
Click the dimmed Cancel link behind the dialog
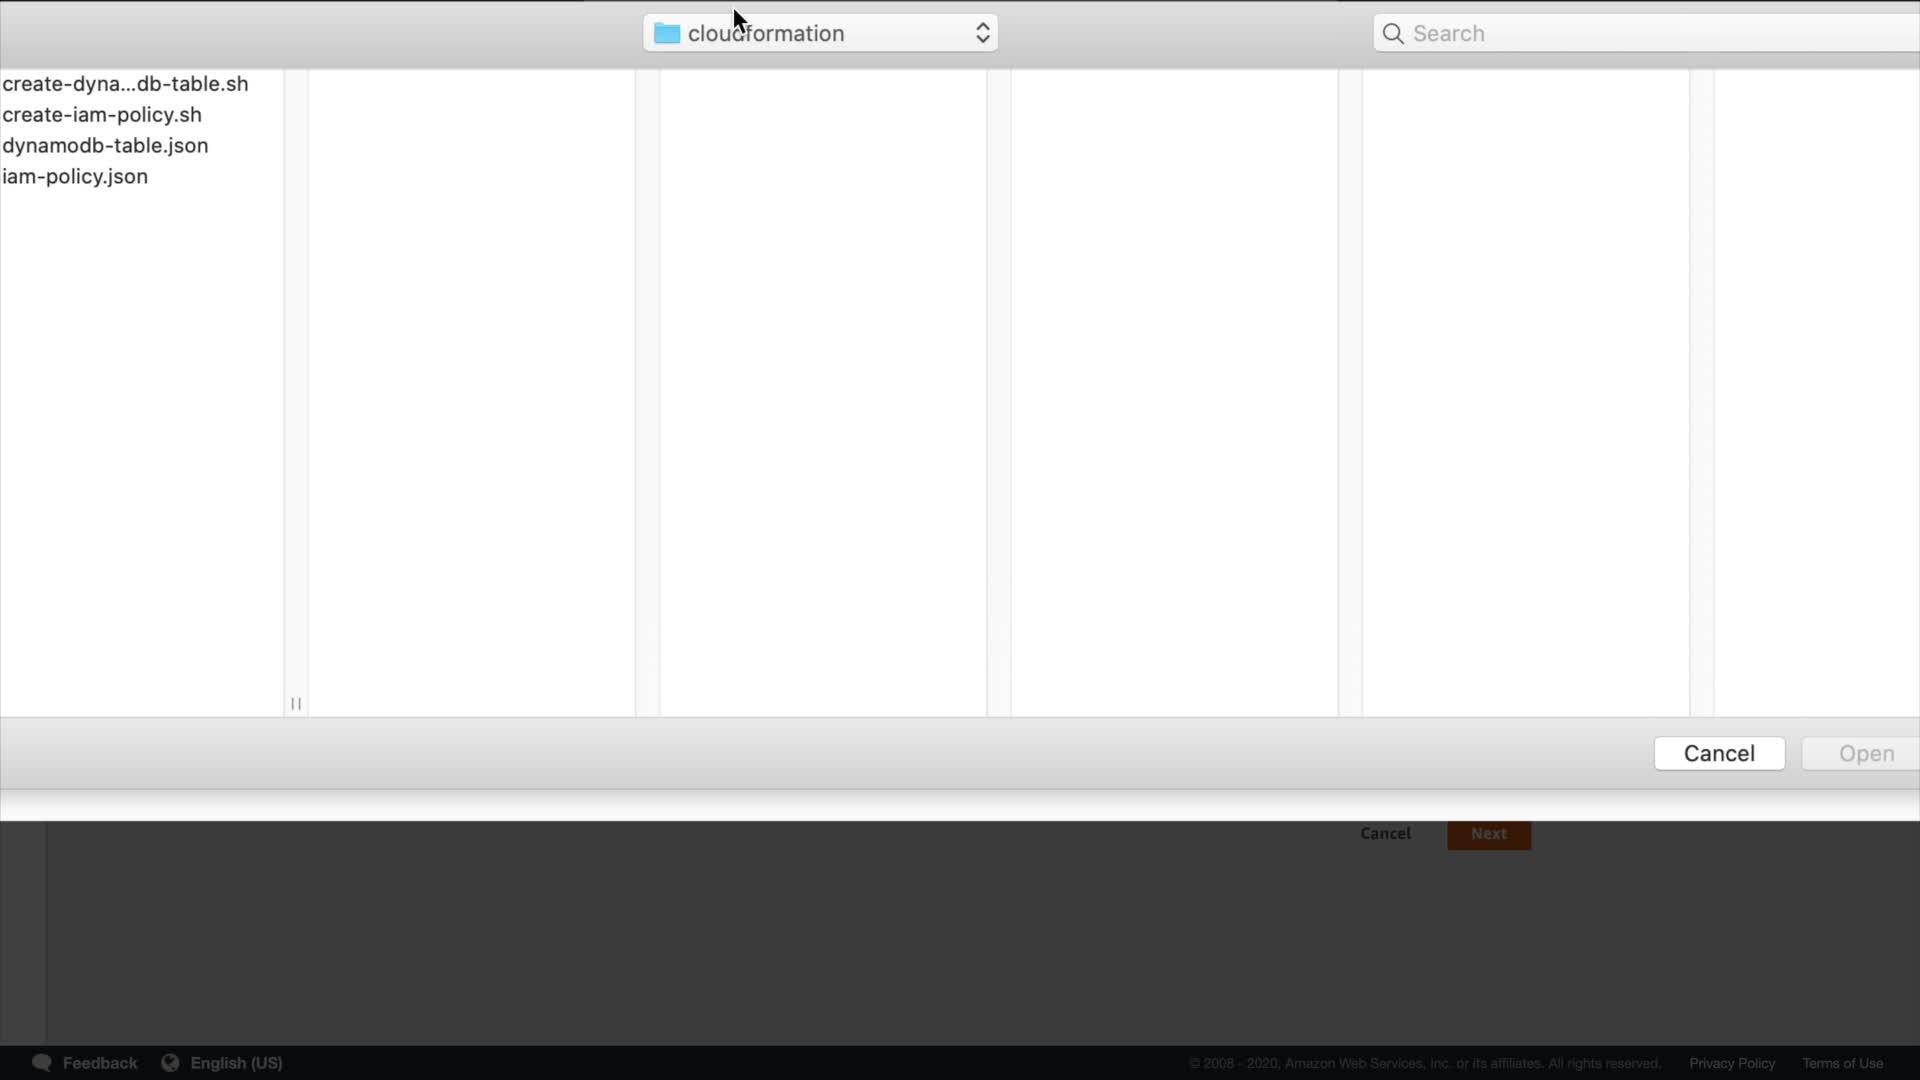1385,833
